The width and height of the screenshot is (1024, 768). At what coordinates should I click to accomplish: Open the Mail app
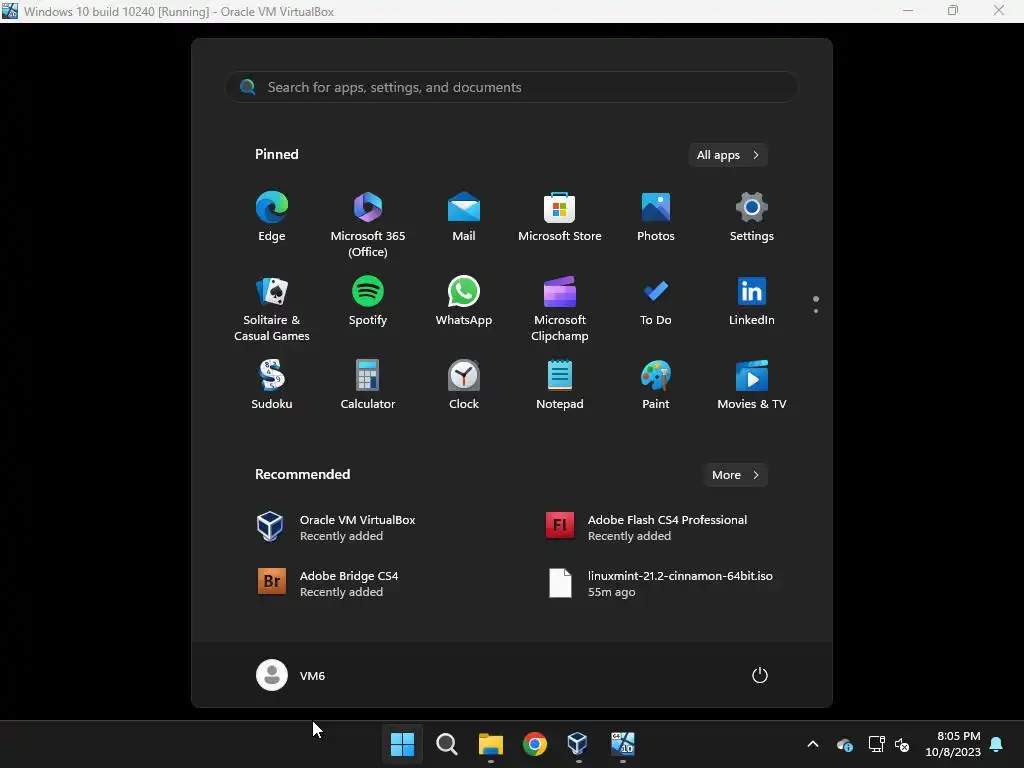(x=464, y=217)
